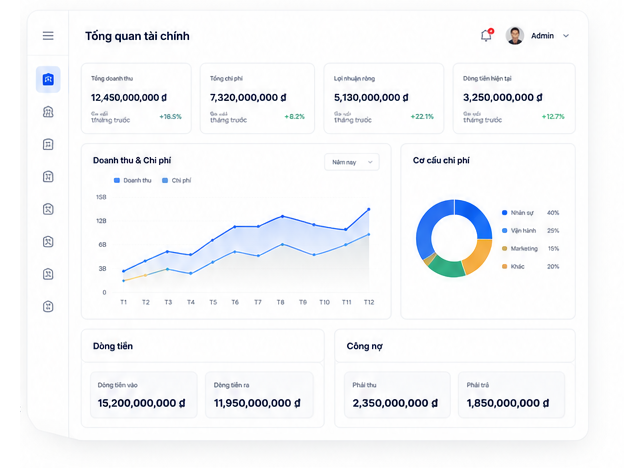Click the 40% Nhân sự percentage
The height and width of the screenshot is (468, 624).
553,213
